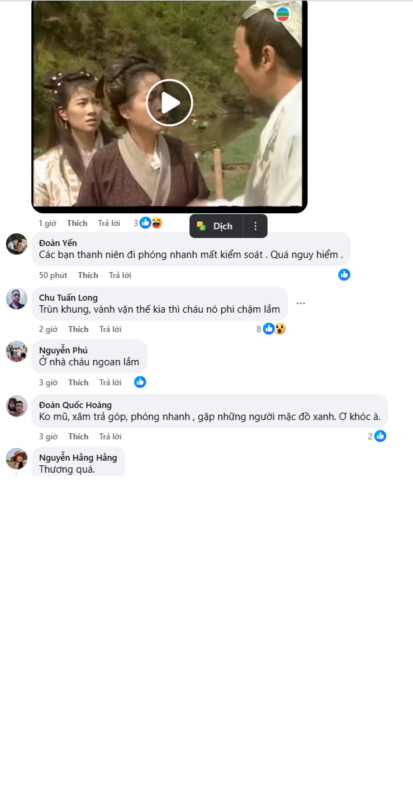Reply to the video comment
This screenshot has height=800, width=413.
(x=109, y=223)
